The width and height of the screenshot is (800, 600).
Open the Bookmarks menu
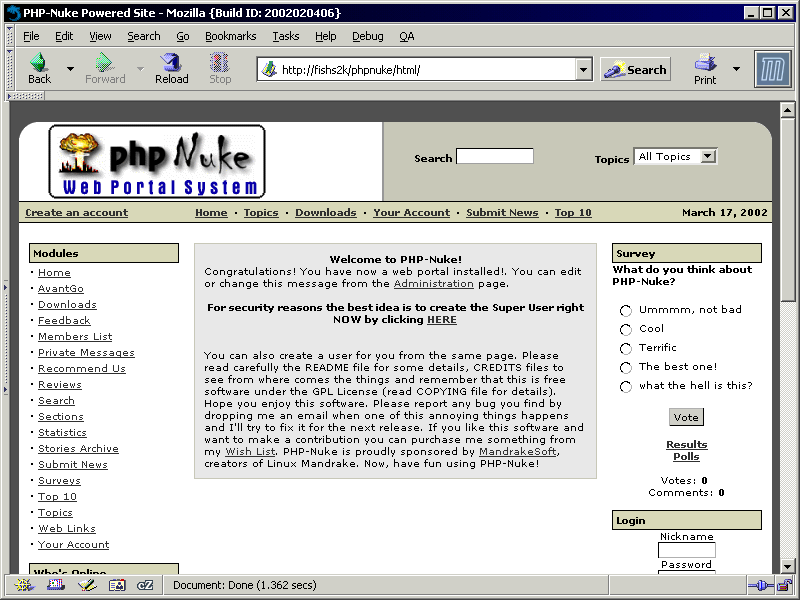point(231,36)
